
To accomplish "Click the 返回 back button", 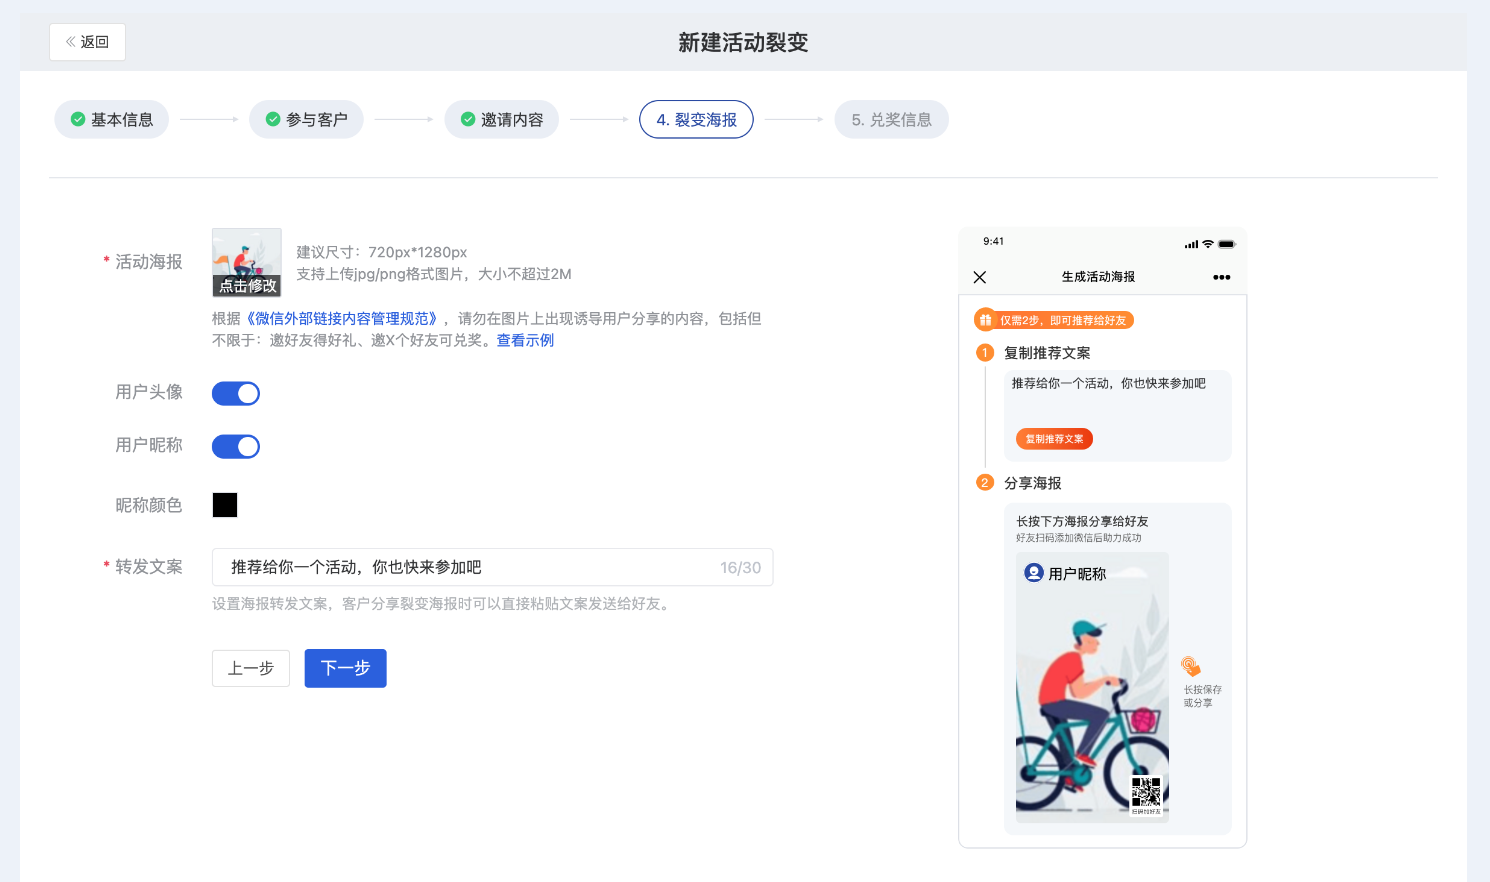I will pos(87,42).
